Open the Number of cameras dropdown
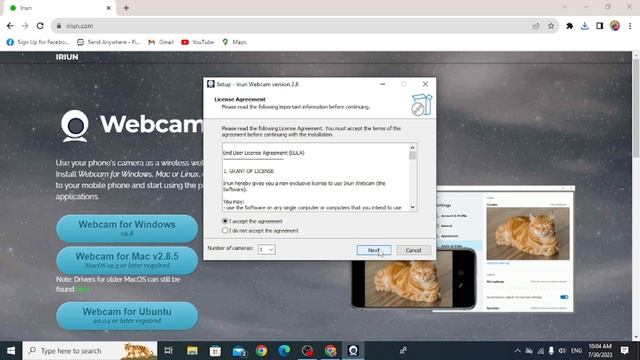 pos(267,249)
